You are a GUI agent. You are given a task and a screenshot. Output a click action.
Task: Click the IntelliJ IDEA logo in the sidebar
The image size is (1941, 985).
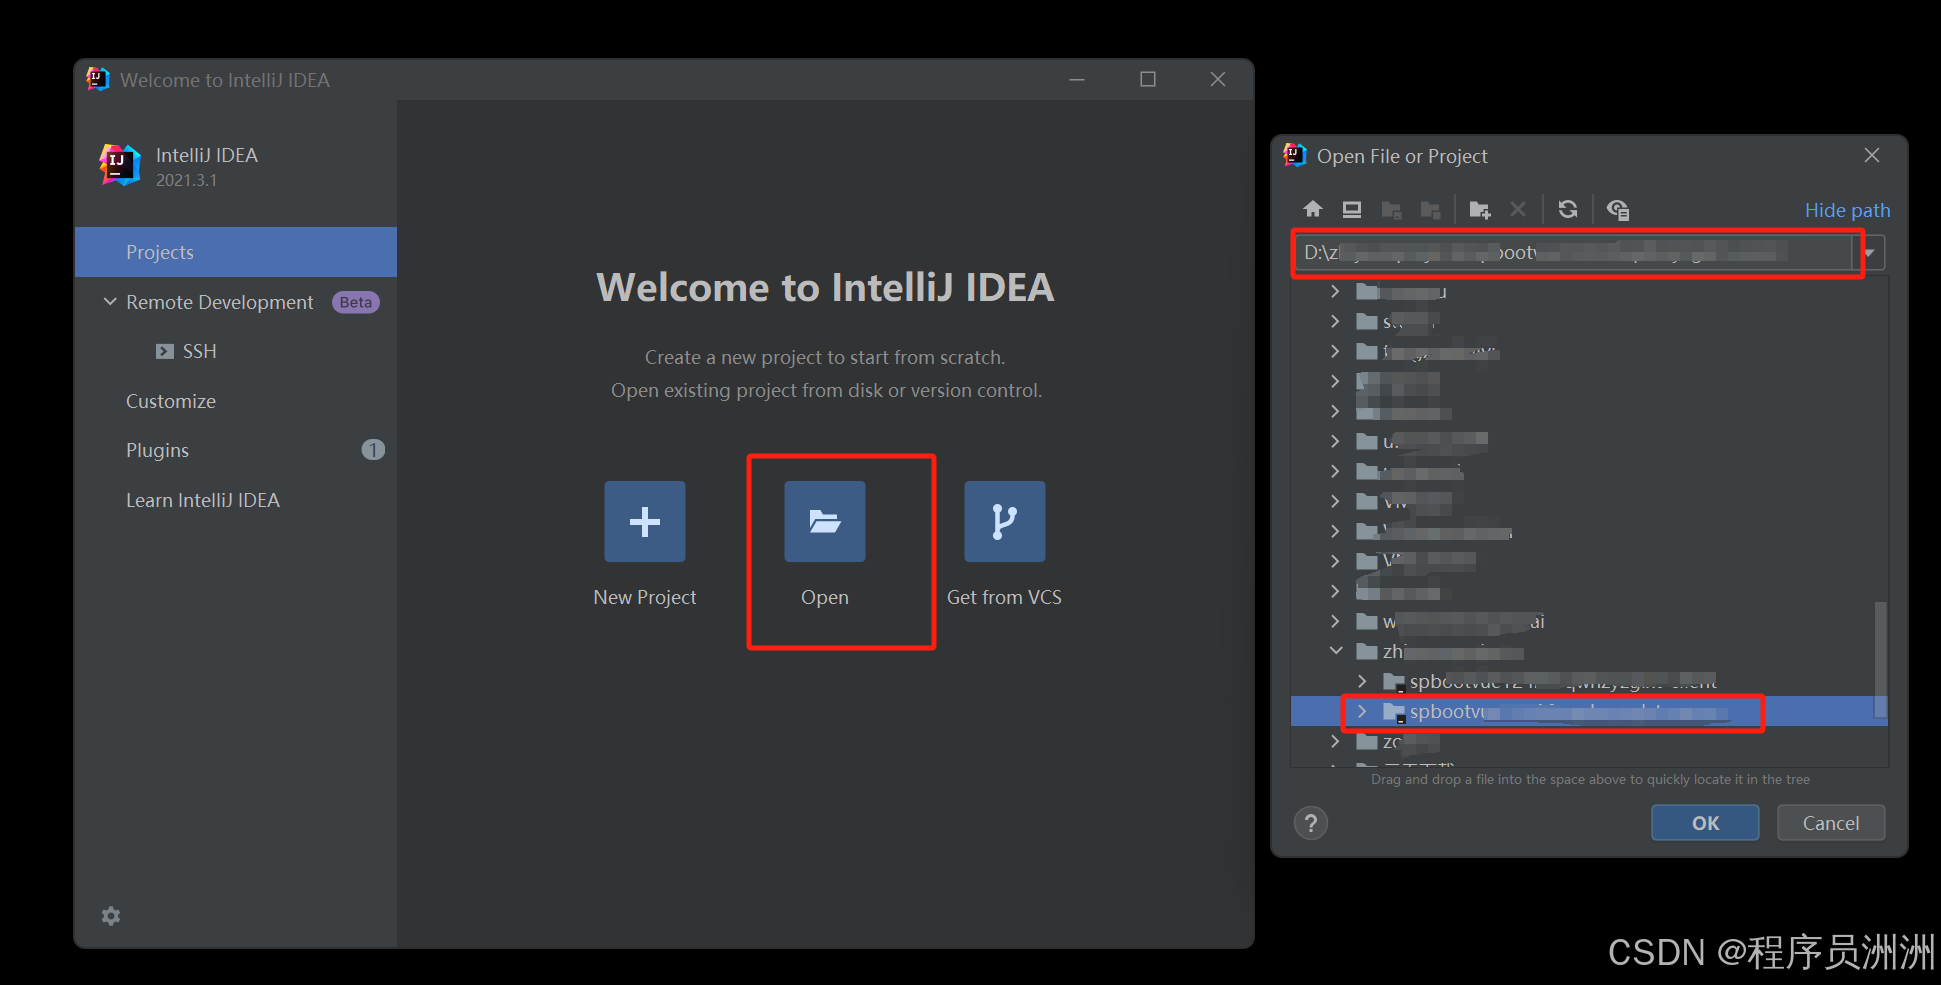tap(120, 165)
